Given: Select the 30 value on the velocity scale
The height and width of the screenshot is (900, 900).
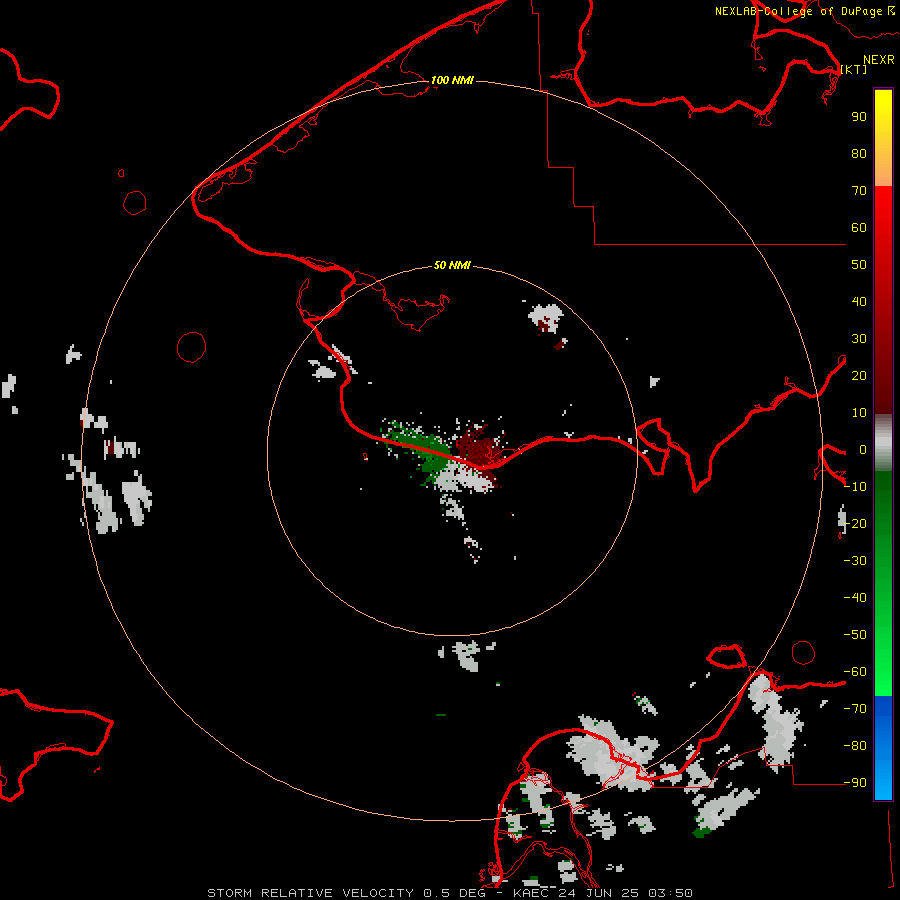Looking at the screenshot, I should (859, 339).
